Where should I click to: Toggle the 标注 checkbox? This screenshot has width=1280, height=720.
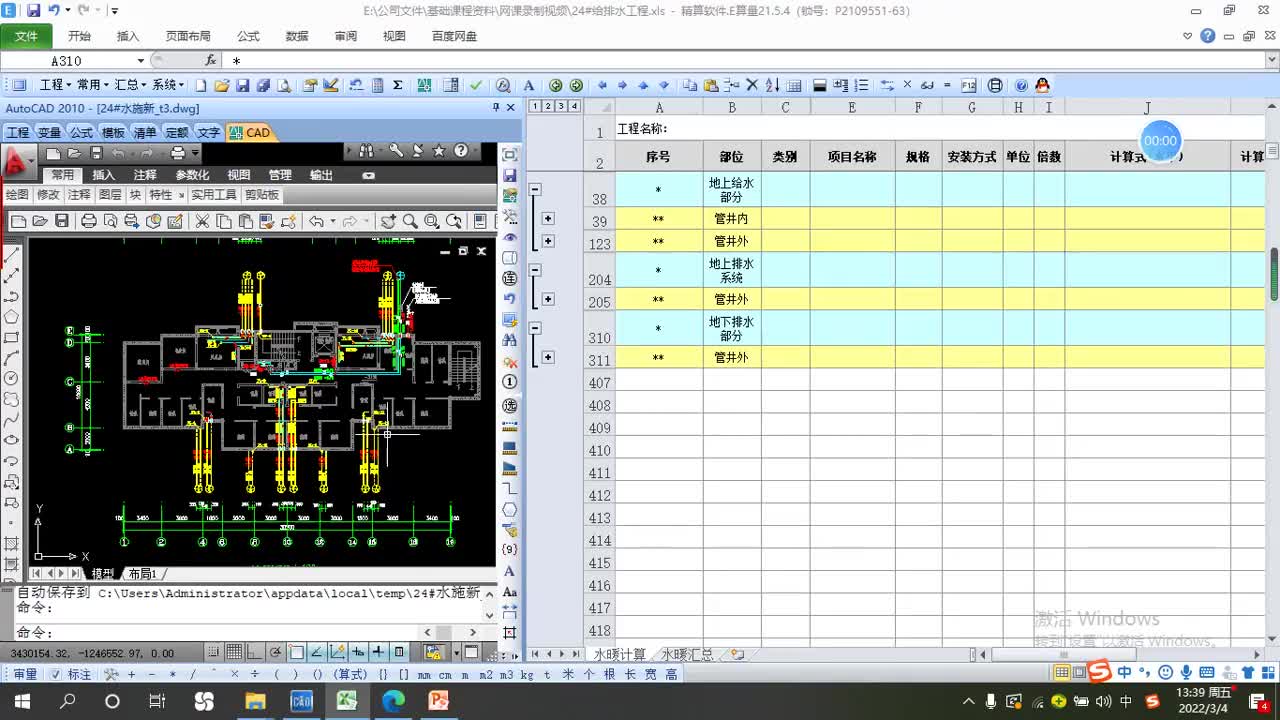pos(57,674)
